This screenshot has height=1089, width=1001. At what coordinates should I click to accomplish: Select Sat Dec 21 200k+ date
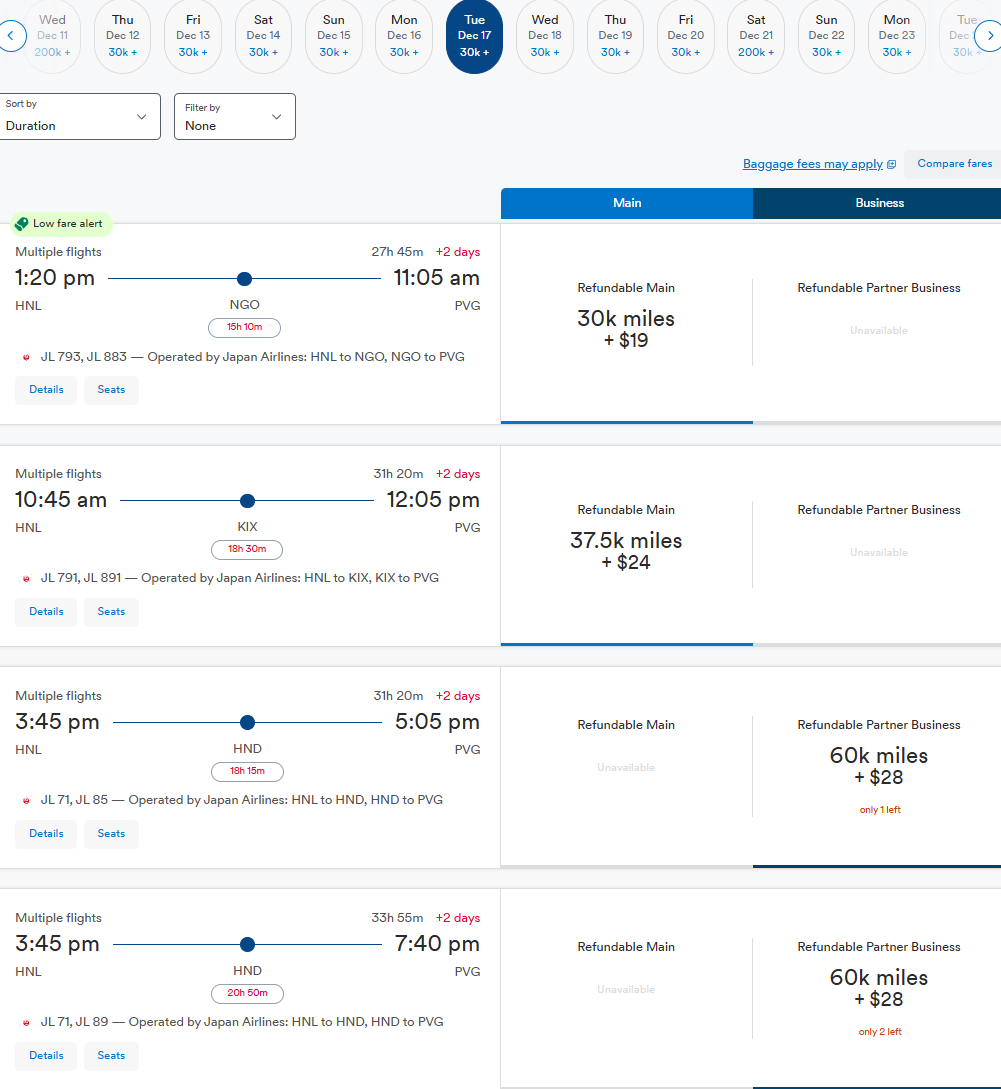(756, 37)
